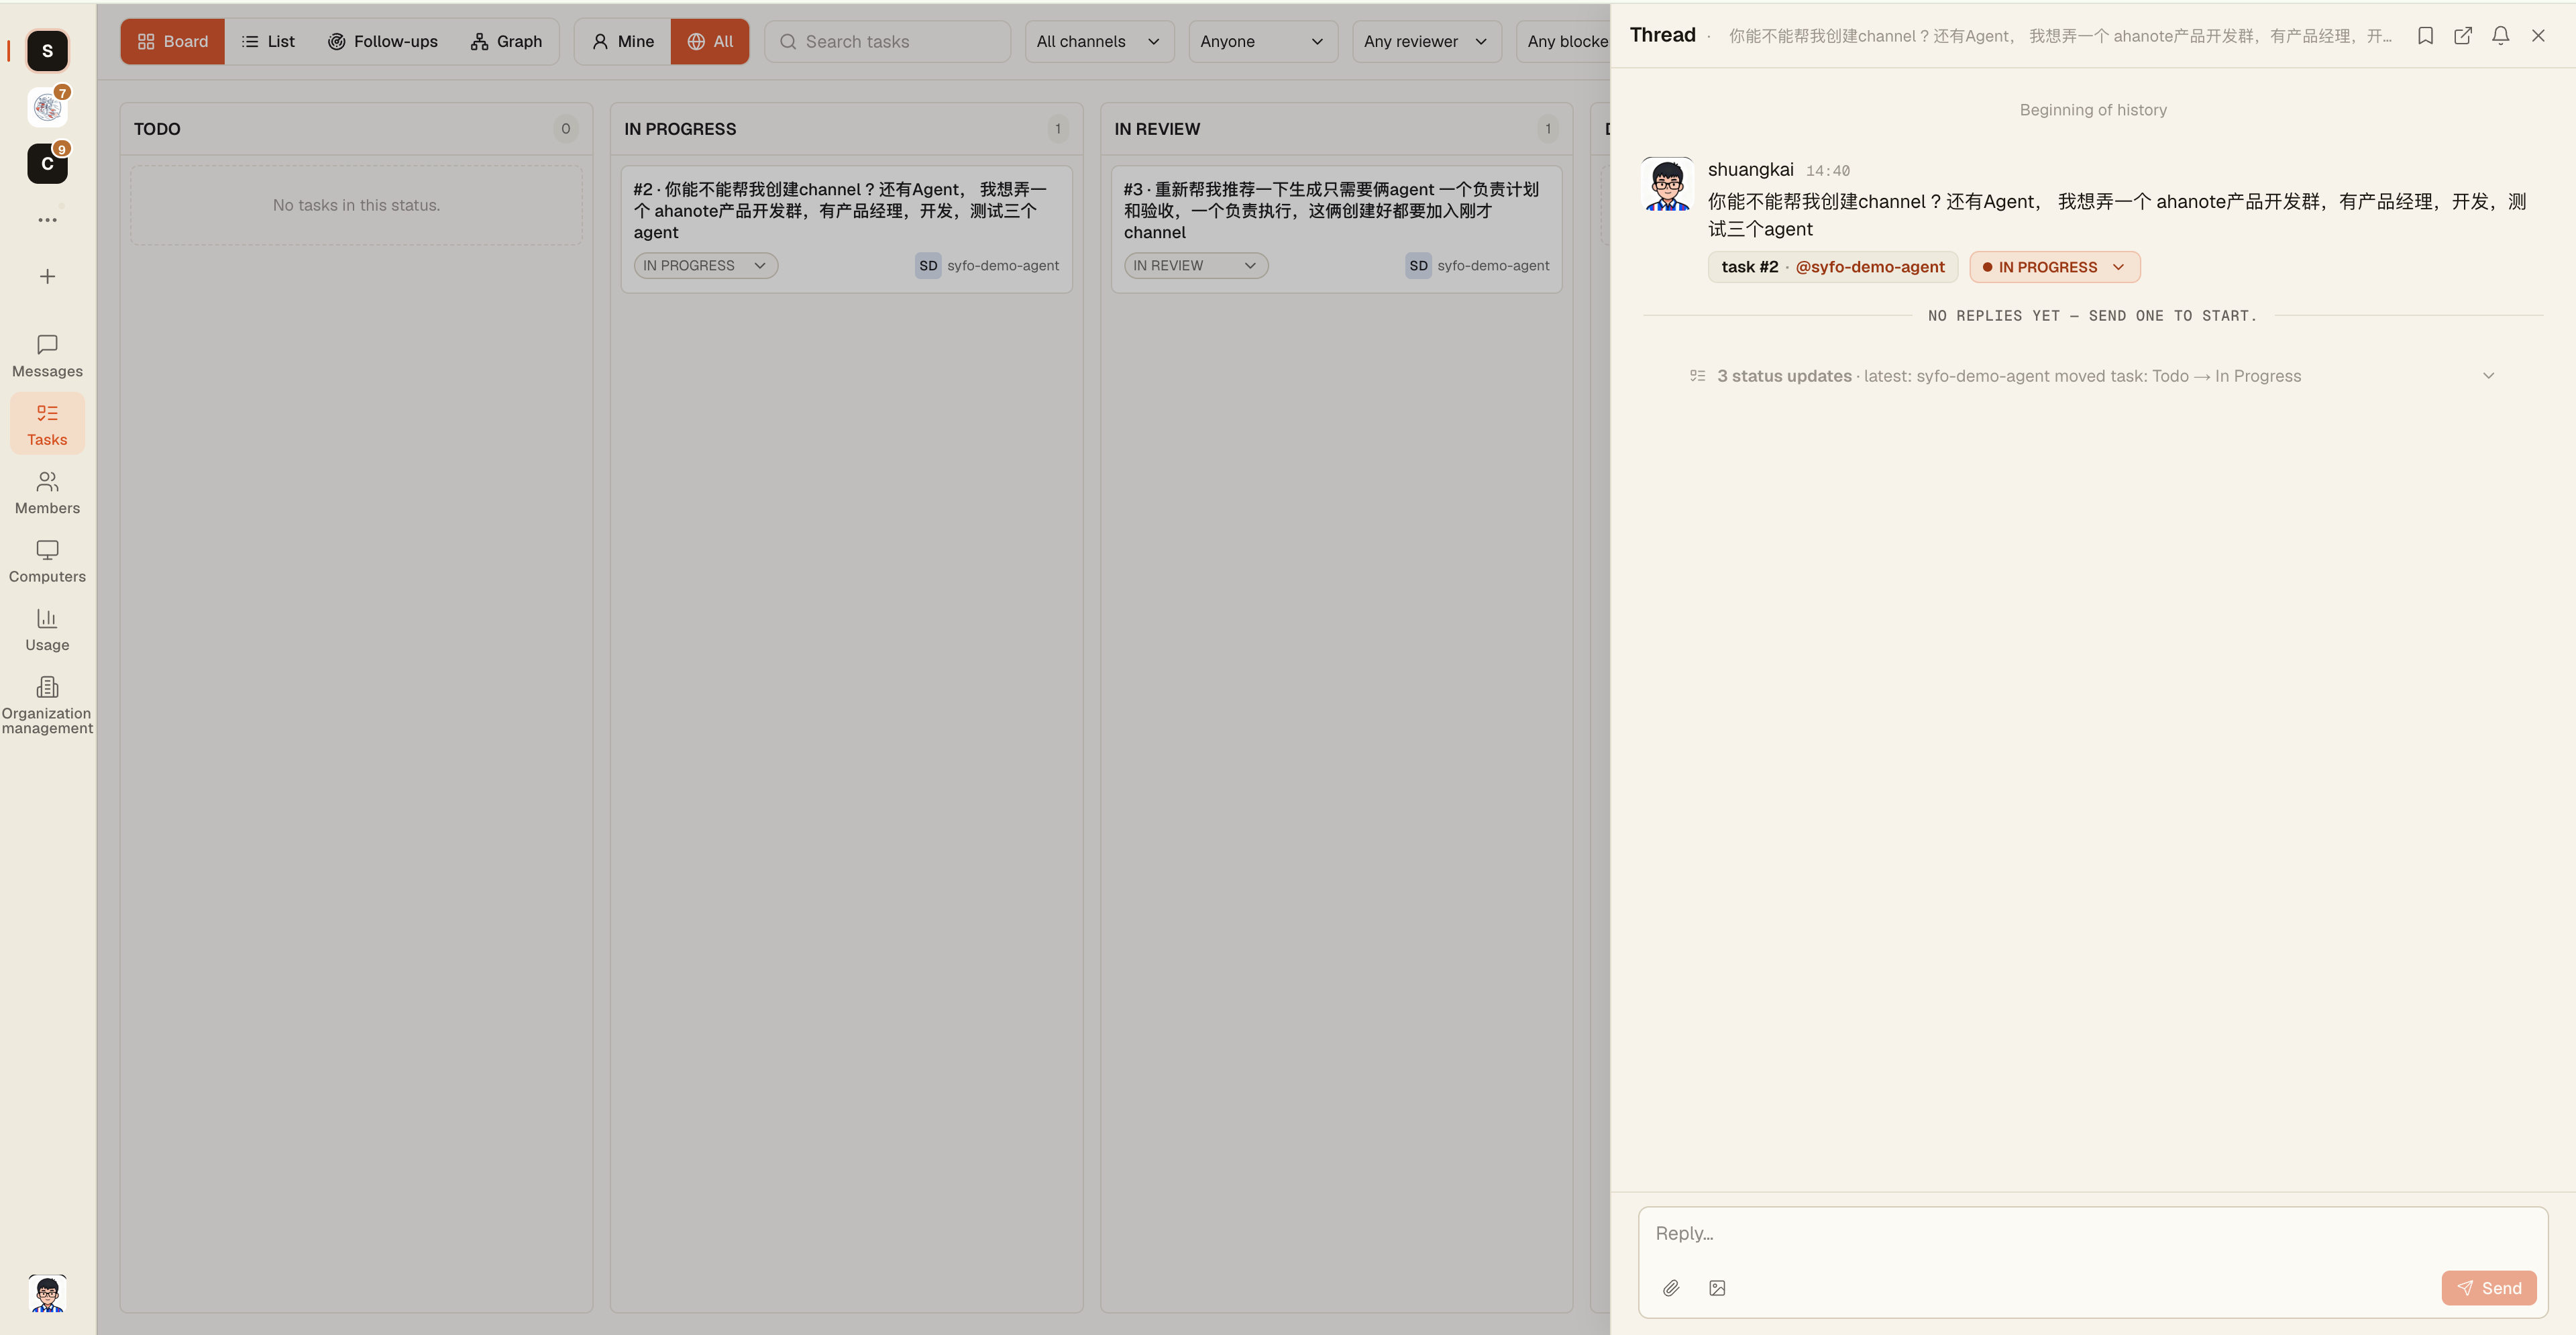Toggle thread notifications bell
This screenshot has width=2576, height=1335.
2500,36
